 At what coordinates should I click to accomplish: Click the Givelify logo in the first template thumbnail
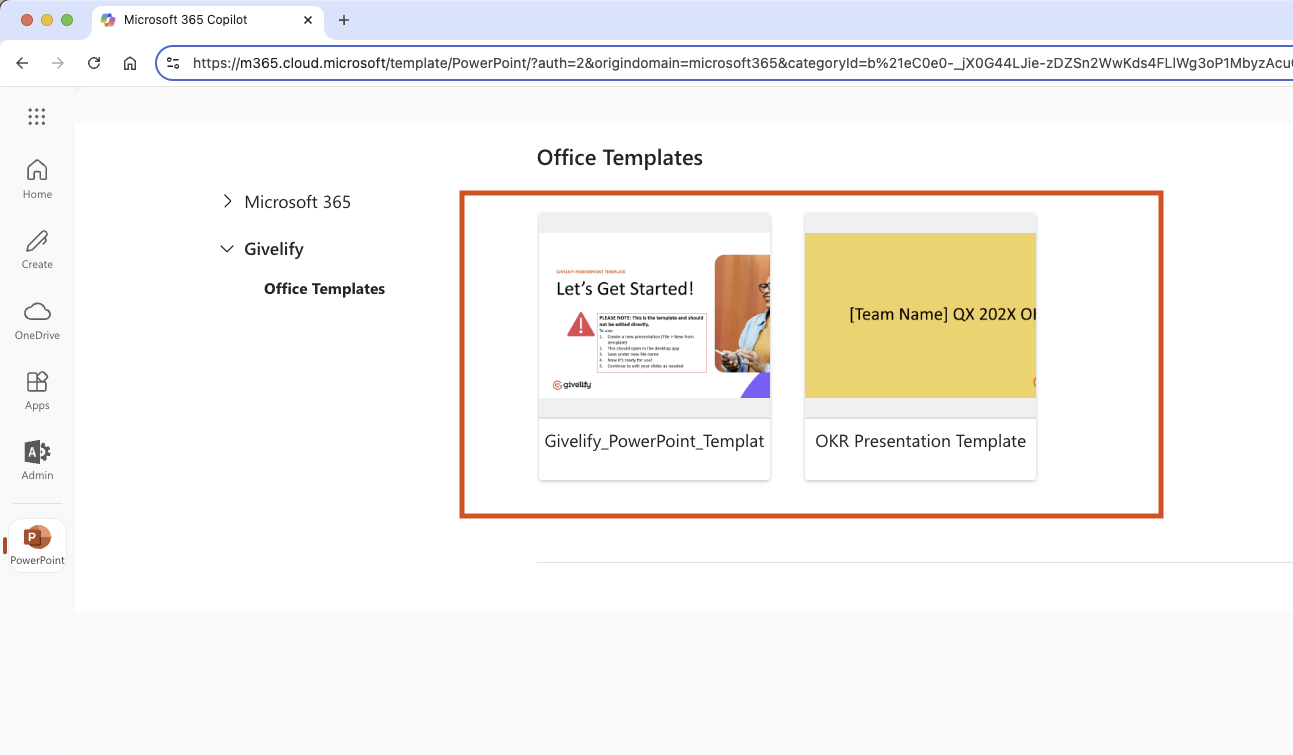[x=572, y=384]
